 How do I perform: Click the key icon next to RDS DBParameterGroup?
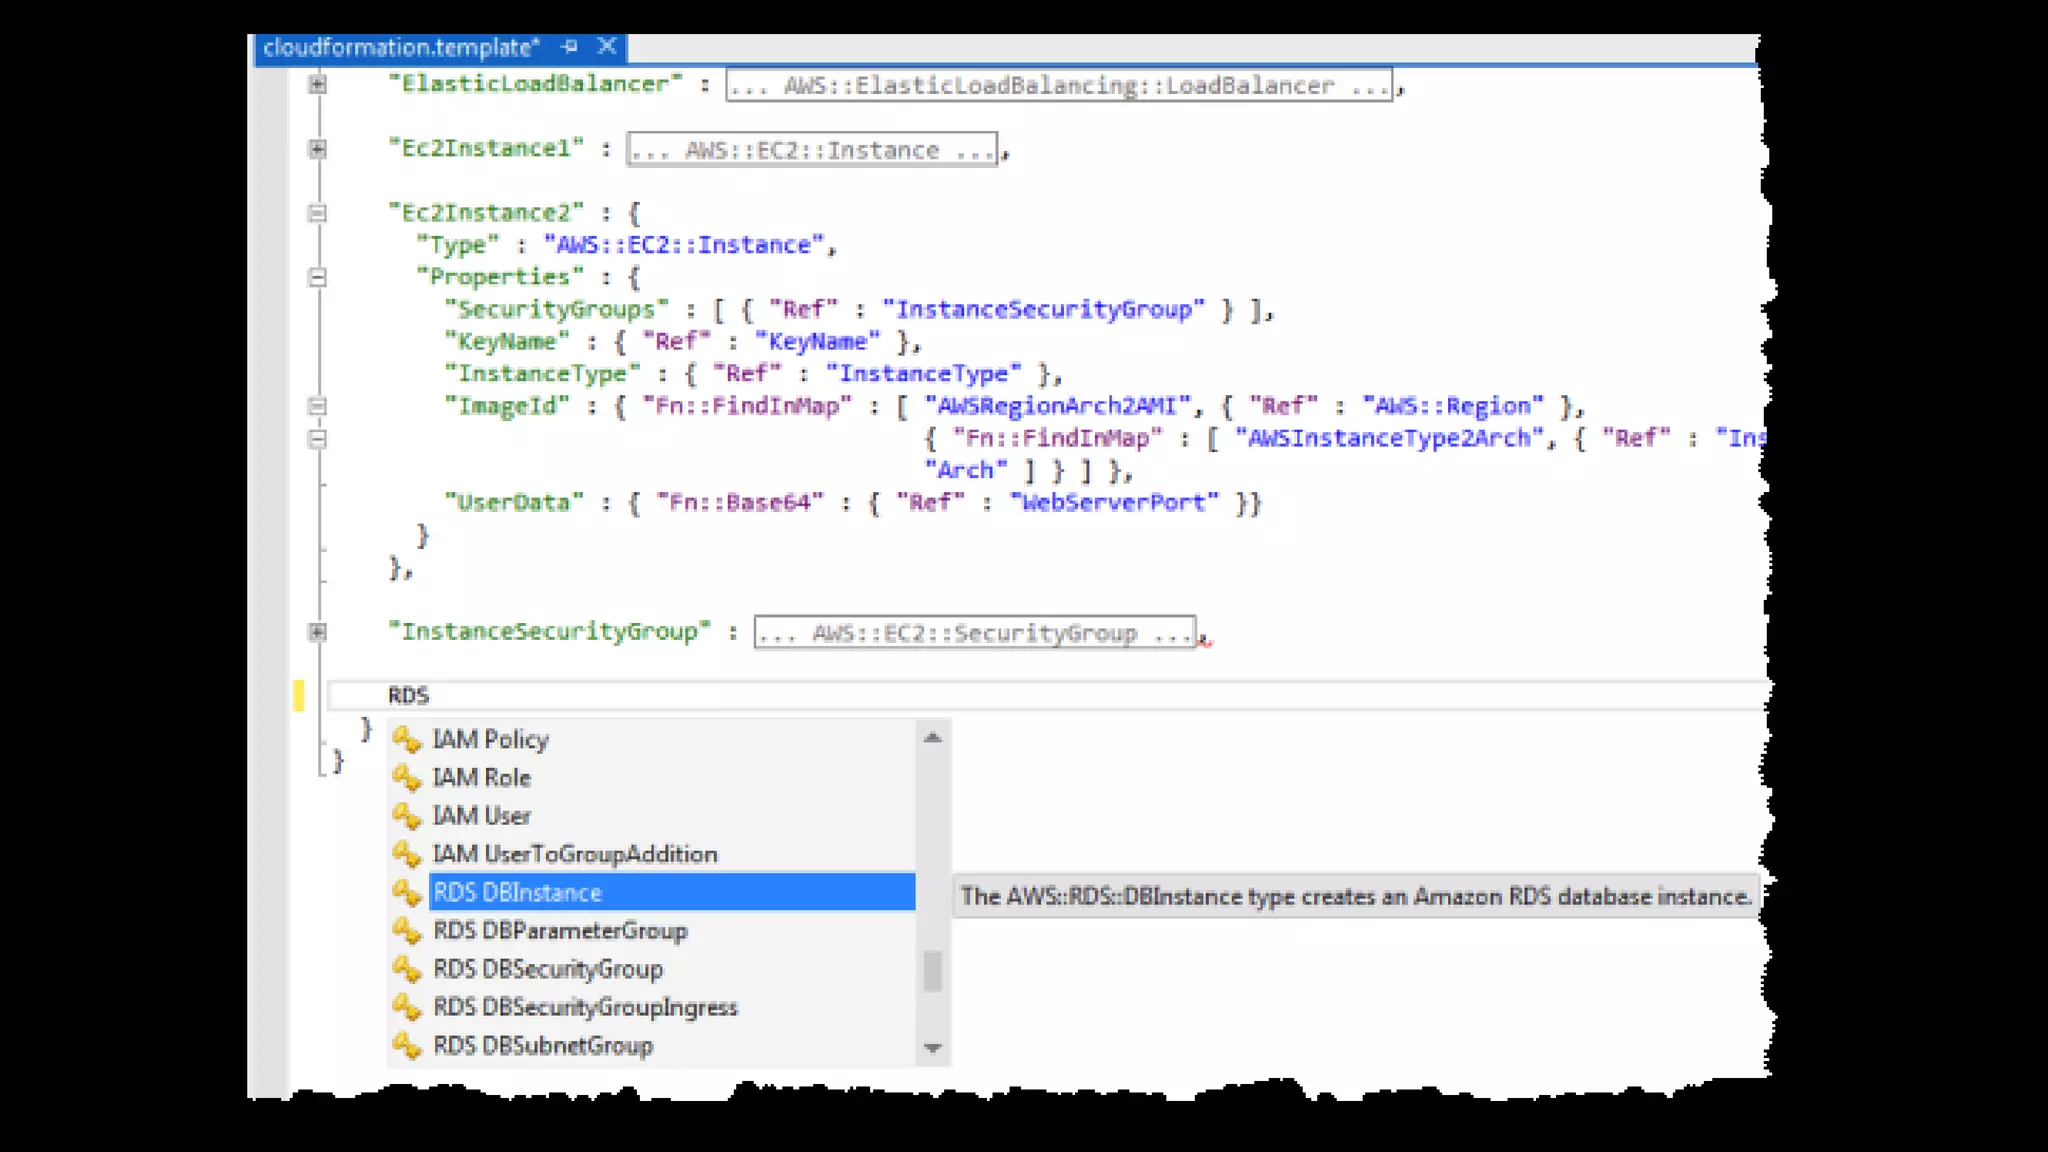406,931
